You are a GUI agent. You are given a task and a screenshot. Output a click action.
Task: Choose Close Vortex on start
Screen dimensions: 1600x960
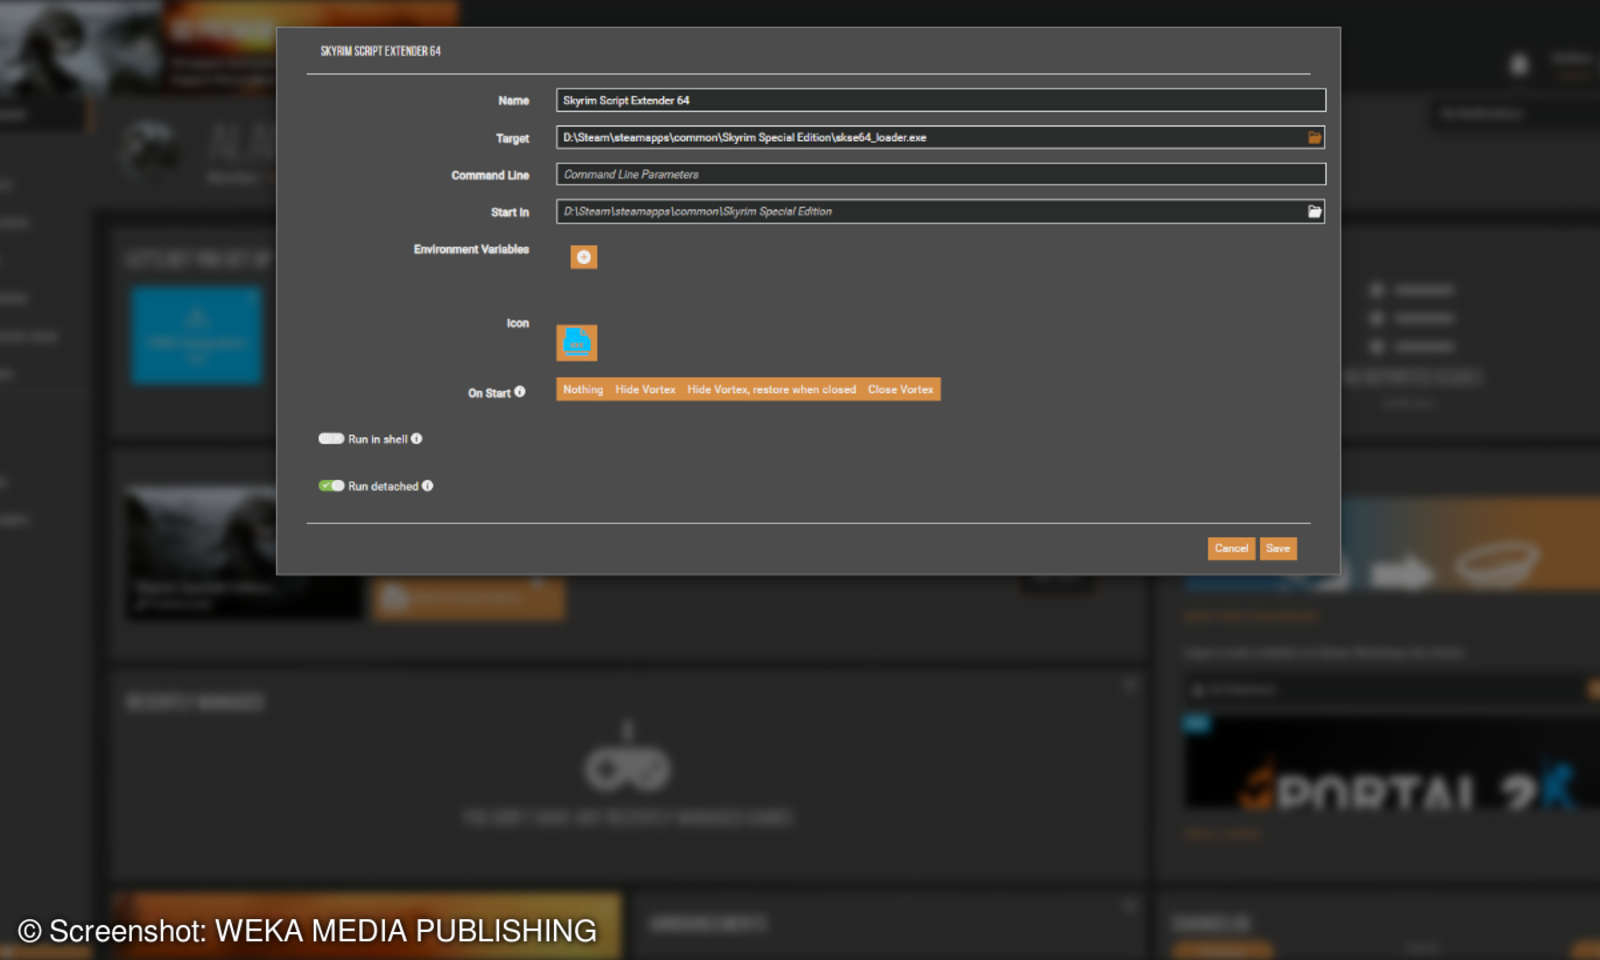coord(899,389)
